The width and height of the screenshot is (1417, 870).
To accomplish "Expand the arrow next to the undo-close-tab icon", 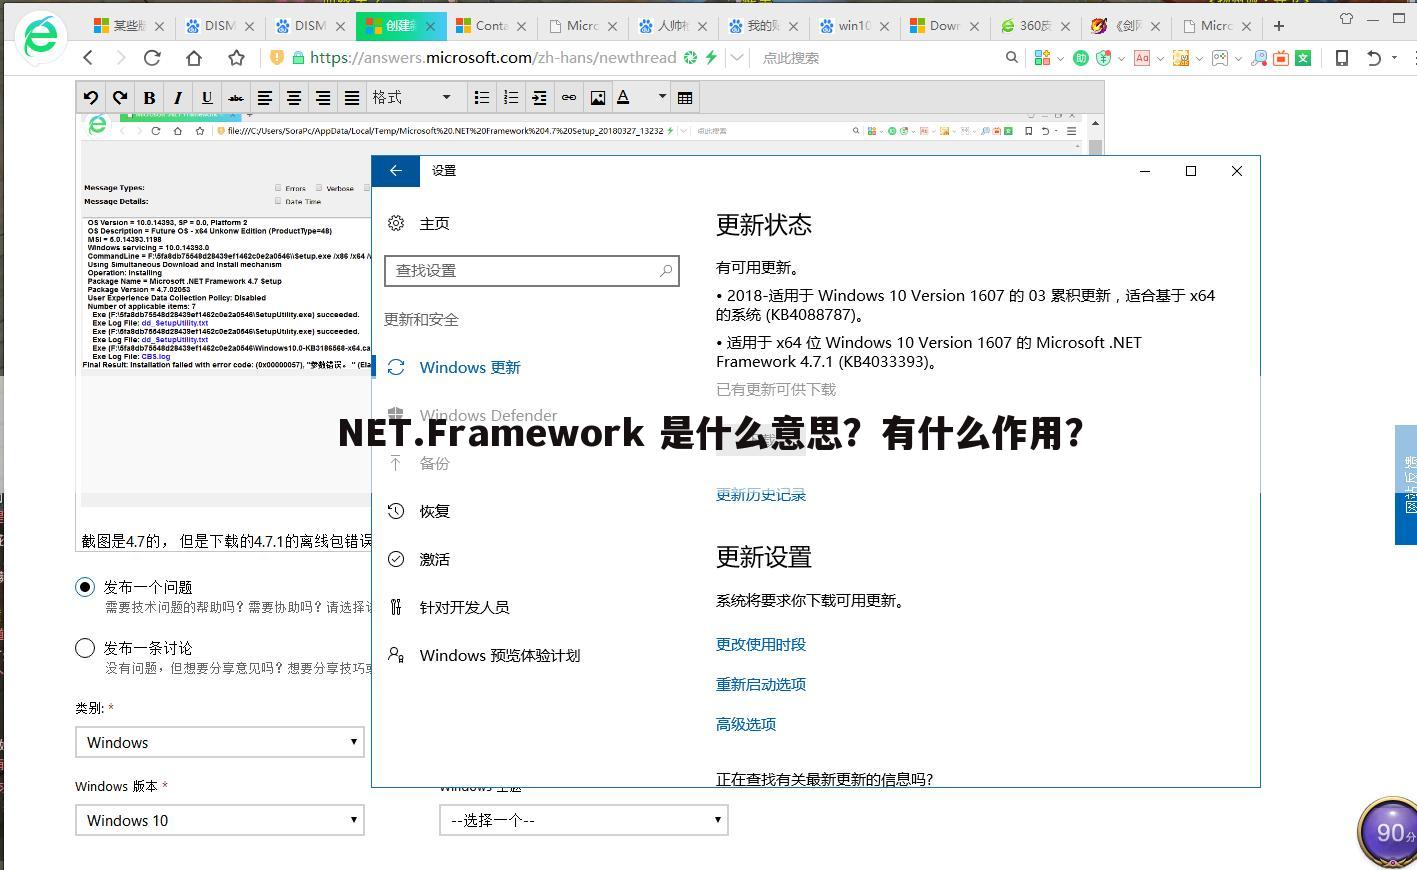I will [x=1395, y=58].
